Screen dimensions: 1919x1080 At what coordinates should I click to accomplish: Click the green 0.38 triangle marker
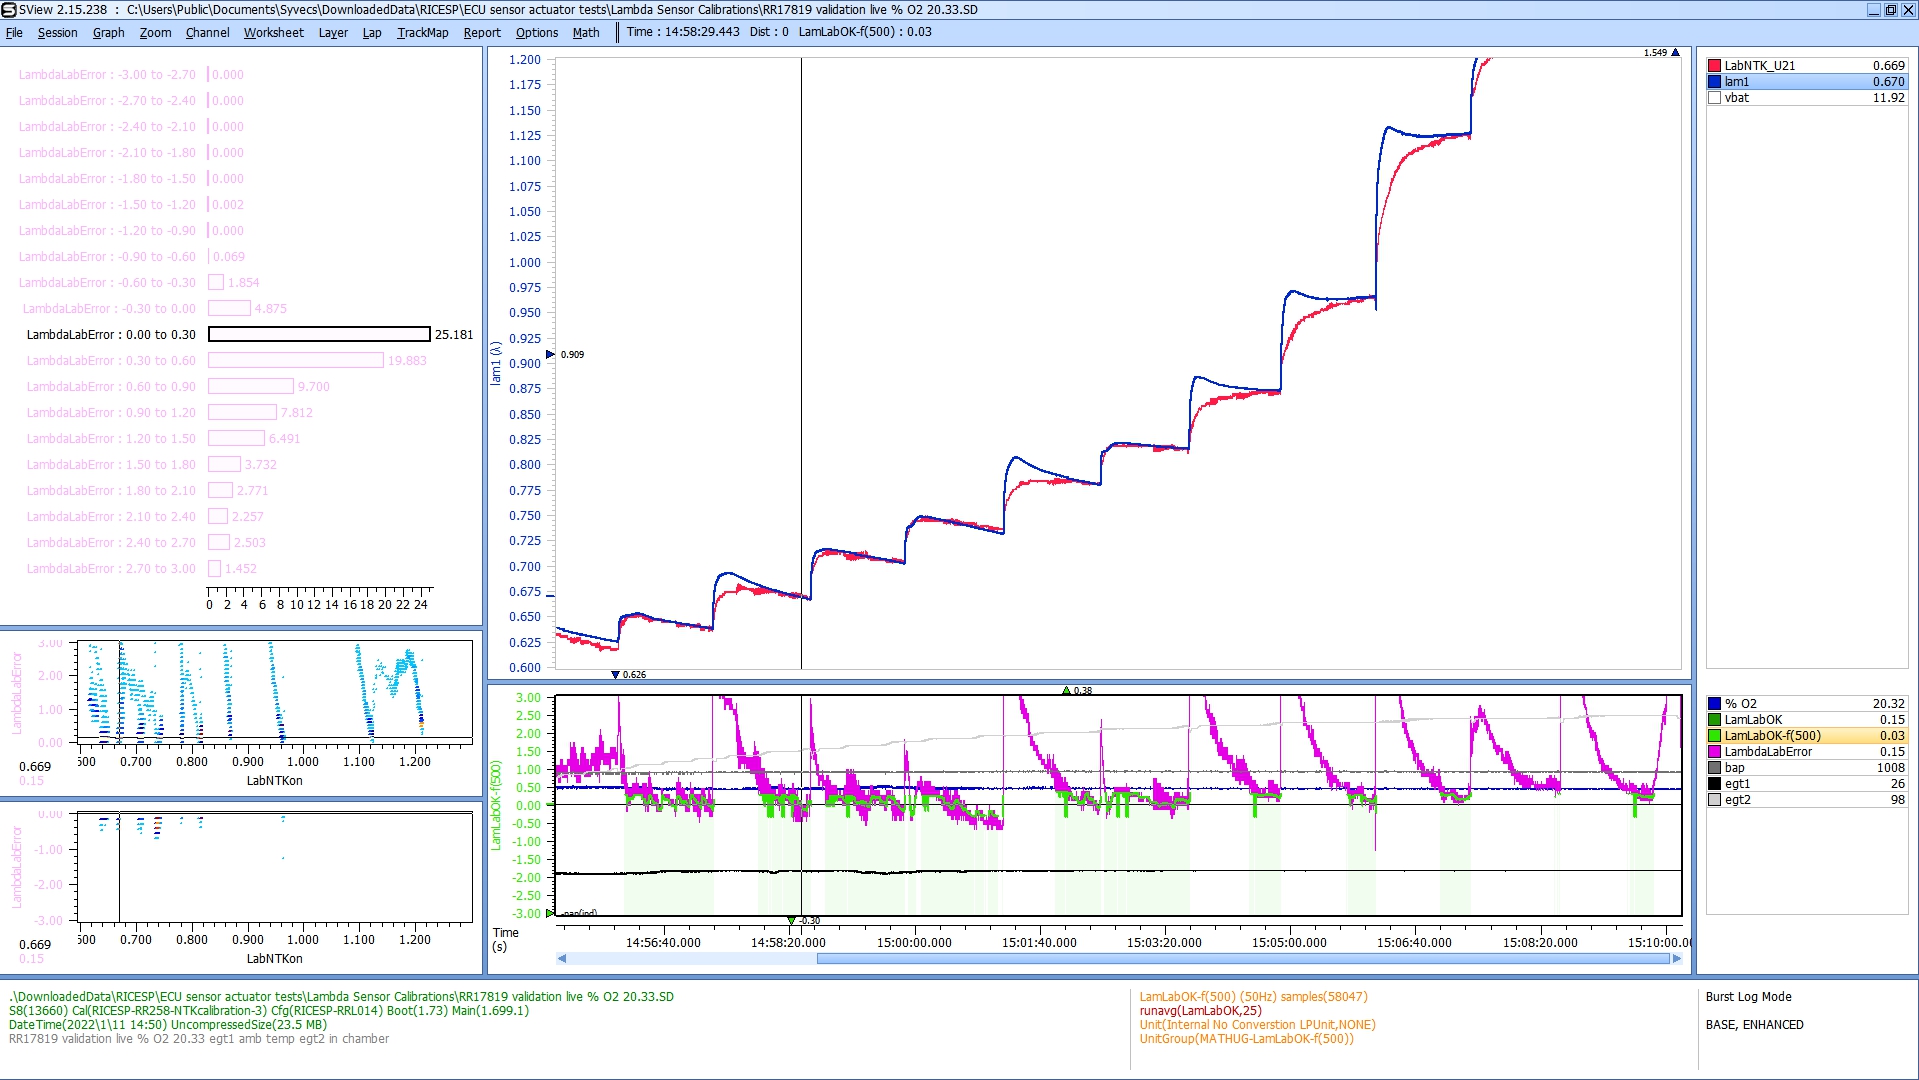pyautogui.click(x=1066, y=690)
